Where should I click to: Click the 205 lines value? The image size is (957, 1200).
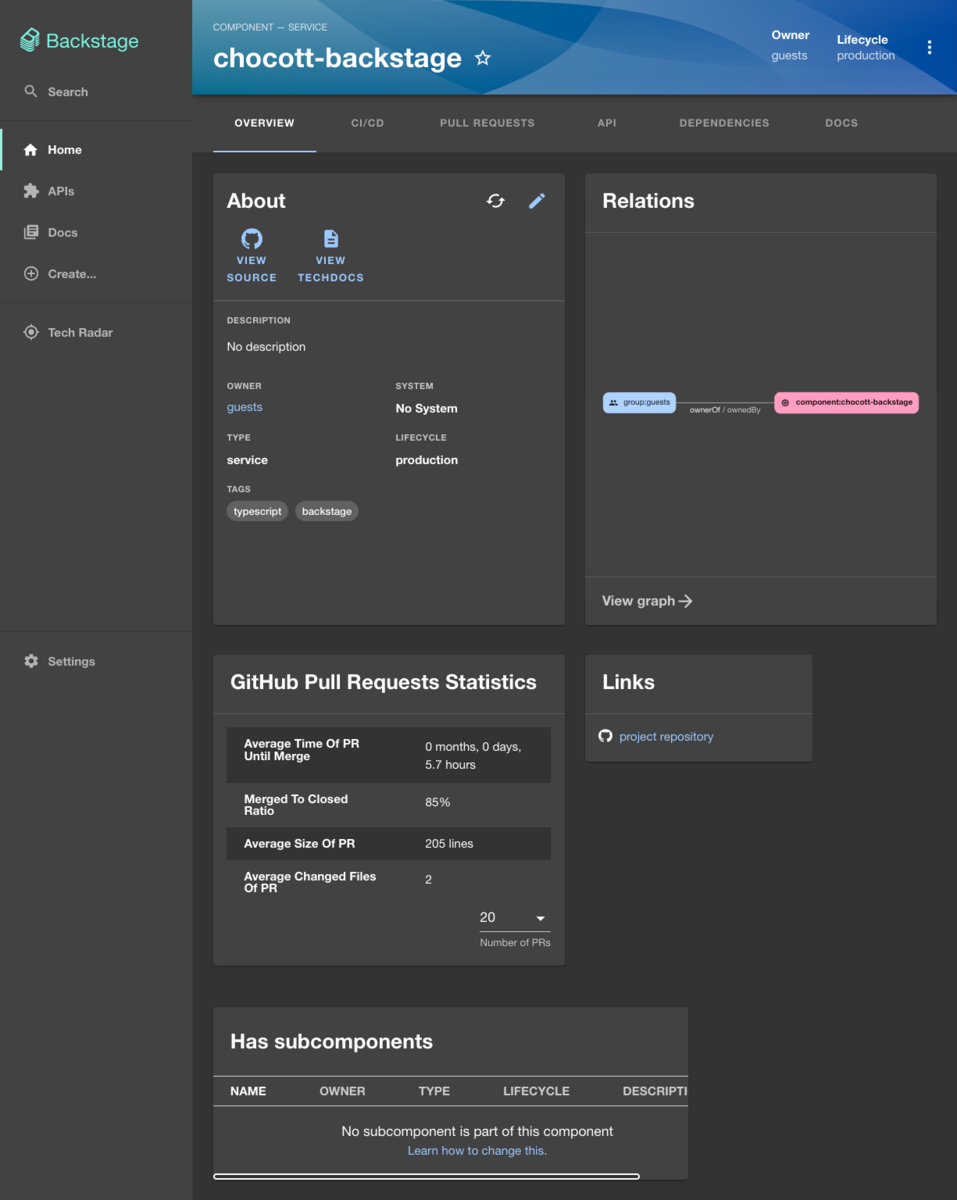click(449, 844)
